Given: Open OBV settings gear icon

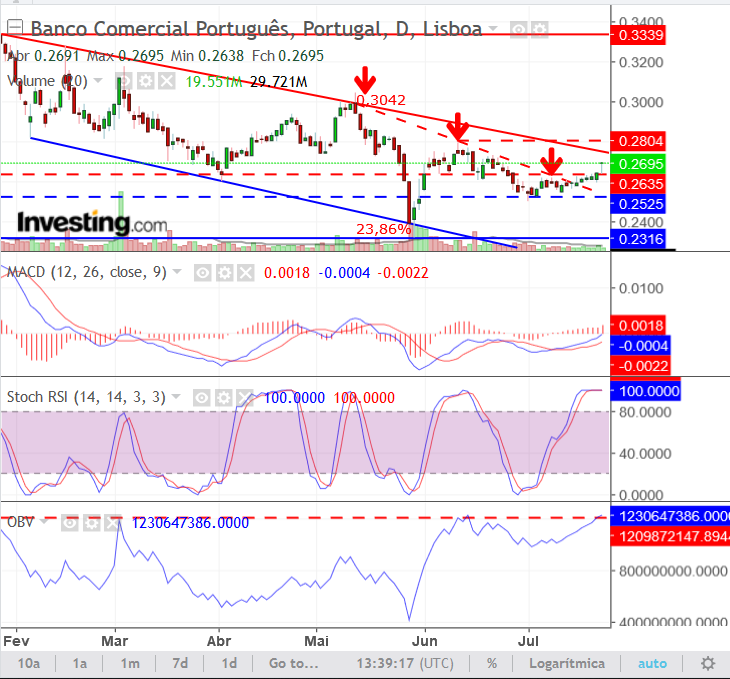Looking at the screenshot, I should [91, 523].
